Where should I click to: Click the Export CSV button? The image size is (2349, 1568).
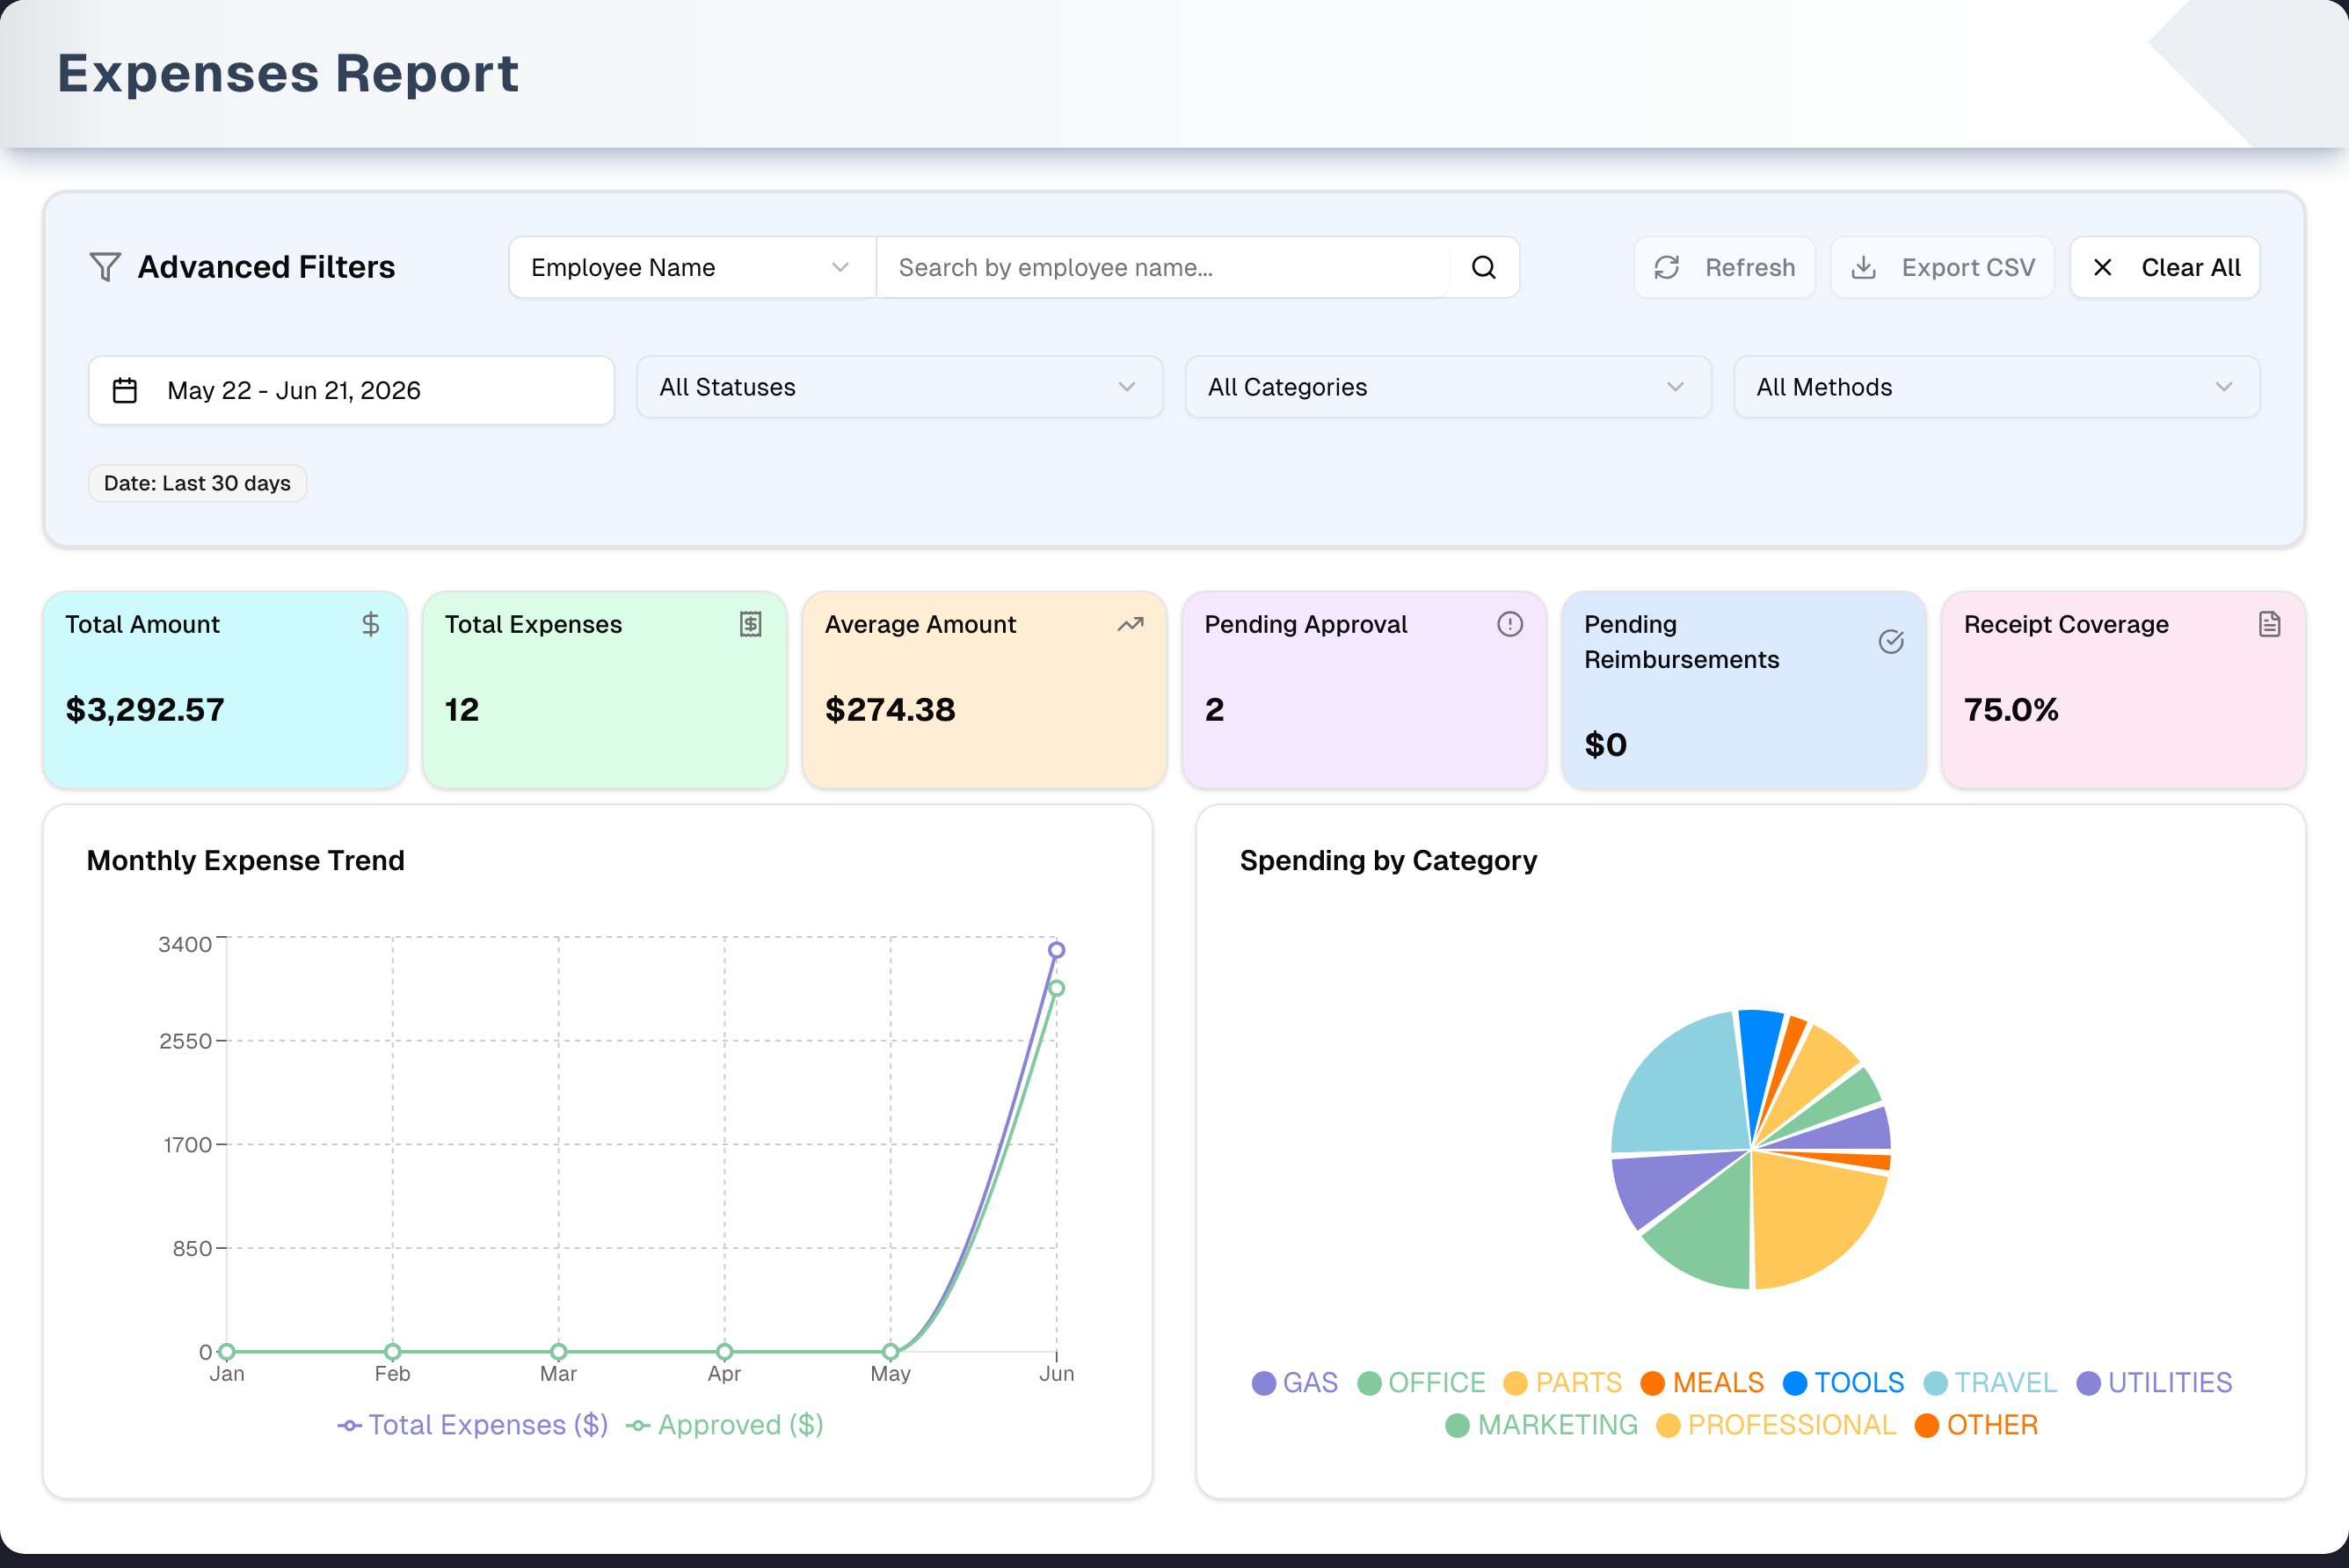coord(1942,267)
